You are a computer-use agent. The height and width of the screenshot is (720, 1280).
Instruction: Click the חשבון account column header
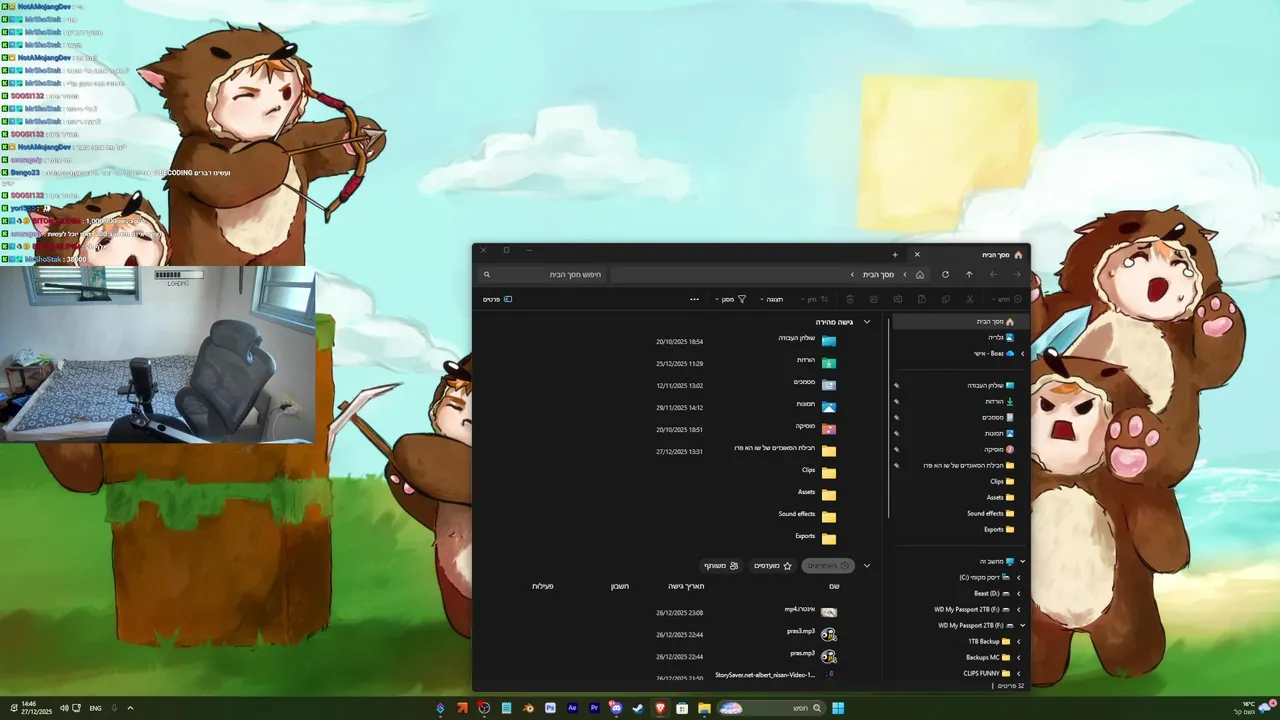click(x=620, y=586)
